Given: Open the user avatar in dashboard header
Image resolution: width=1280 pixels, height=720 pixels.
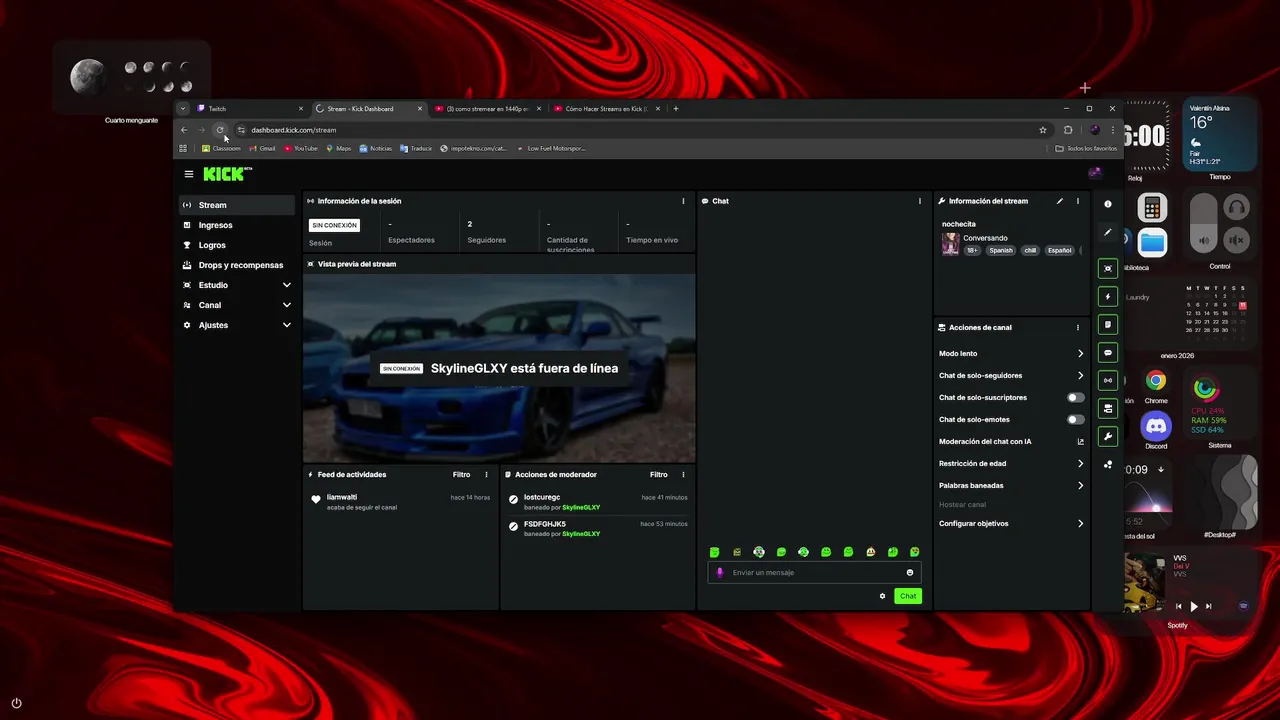Looking at the screenshot, I should tap(1095, 173).
